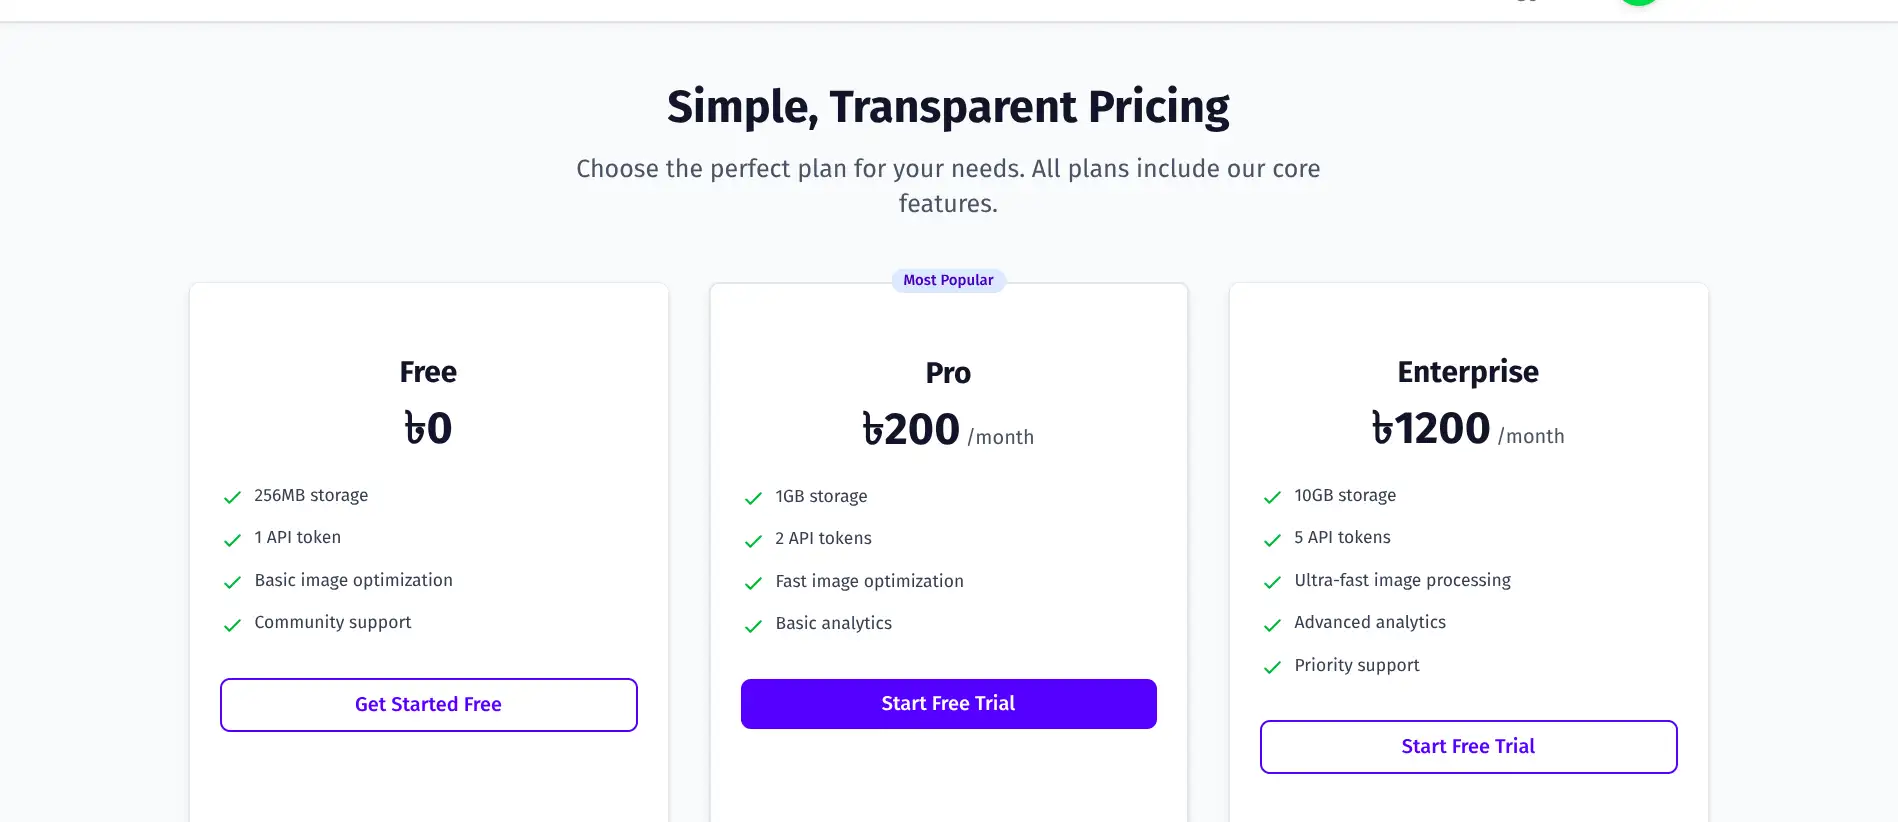This screenshot has height=822, width=1898.
Task: Select the check icon next to 2 API tokens
Action: click(x=753, y=541)
